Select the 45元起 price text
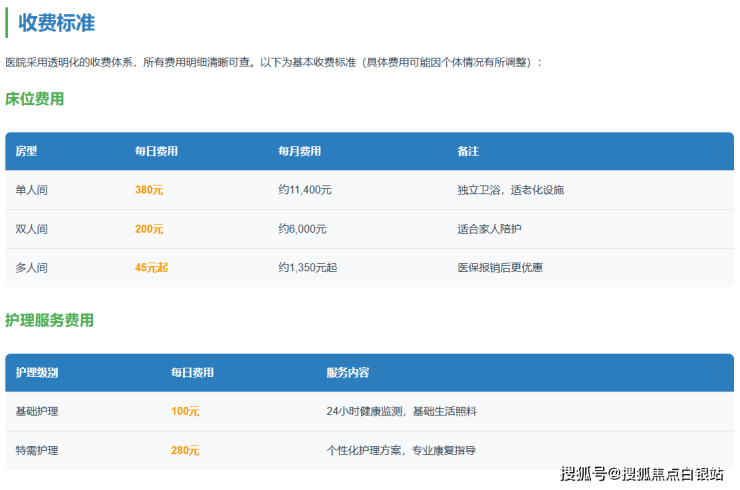Viewport: 740px width, 490px height. tap(152, 268)
